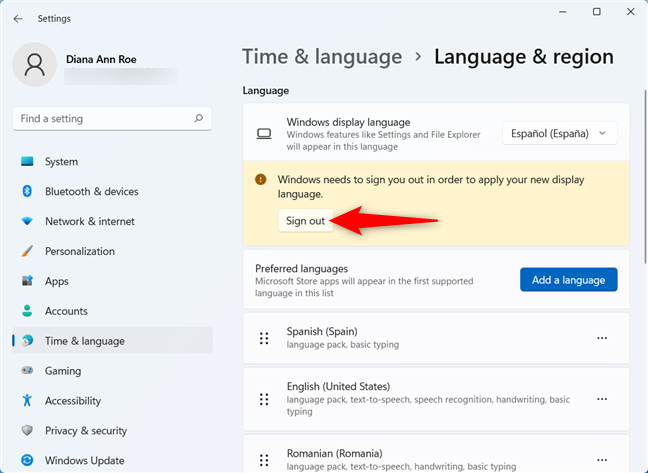The image size is (648, 473).
Task: Navigate to Time & language breadcrumb
Action: tap(322, 57)
